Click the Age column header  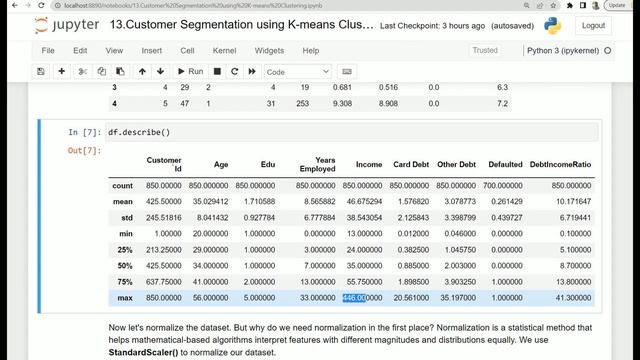tap(221, 164)
